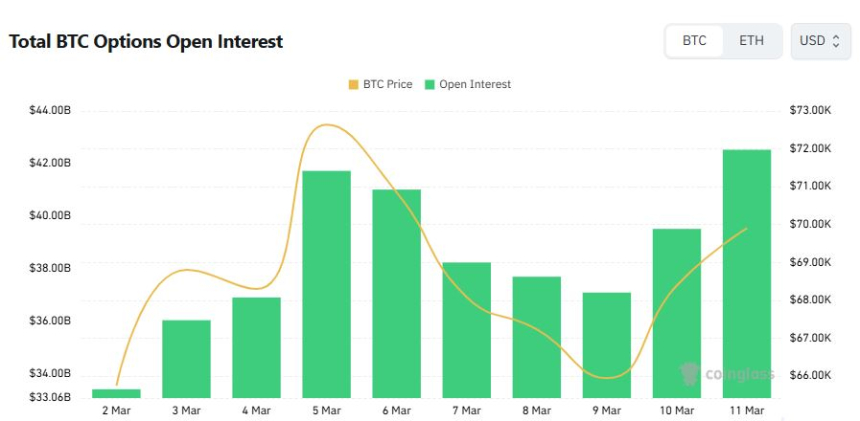Click the 8 Mar x-axis date label
This screenshot has width=860, height=421.
536,410
